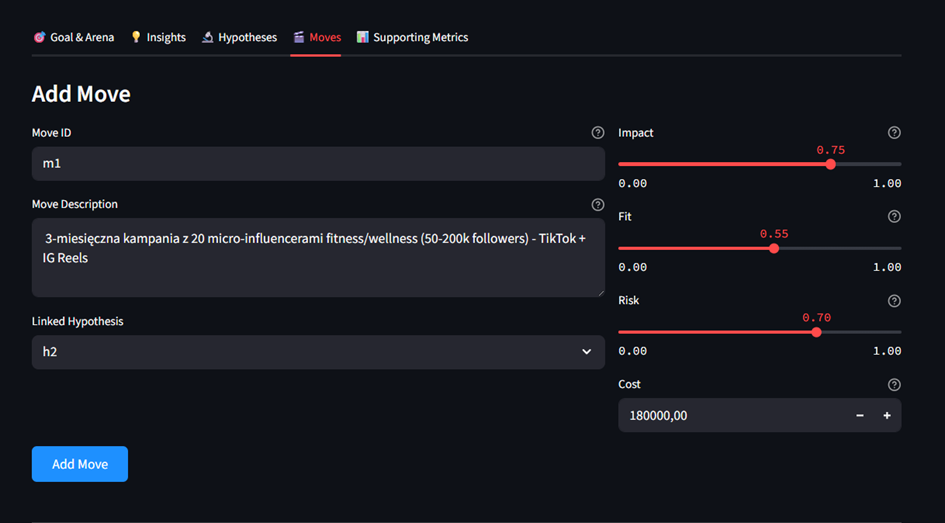Screen dimensions: 945x523
Task: Click the Risk slider handle at 0.70
Action: click(x=816, y=332)
